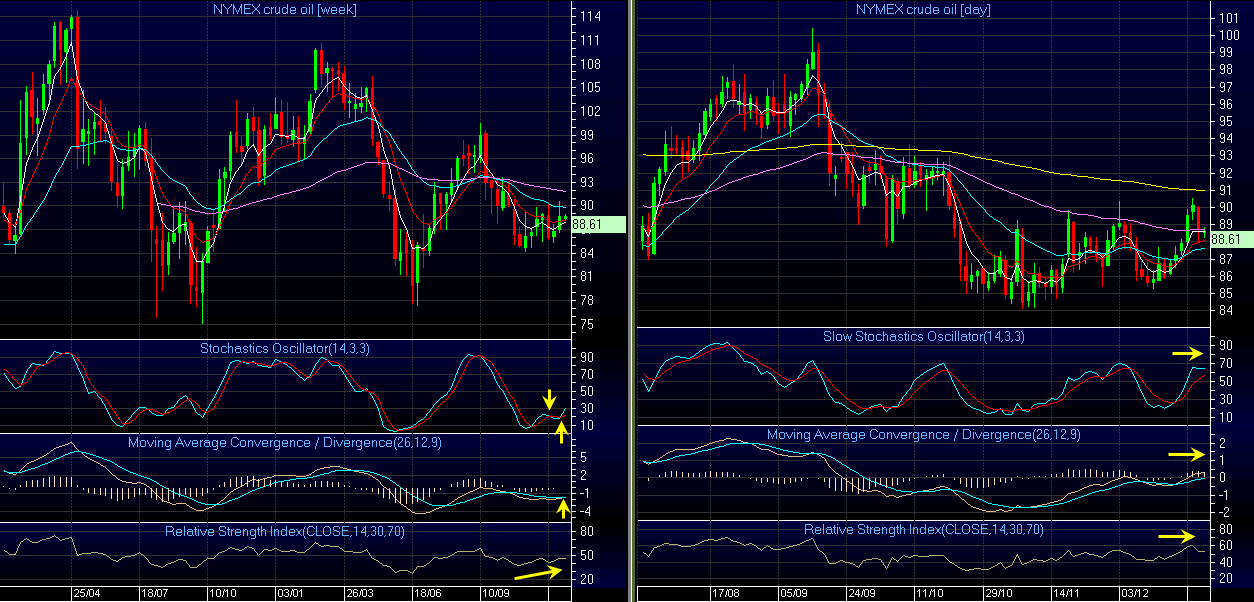Click the 'NYMEX crude oil [week]' chart title
The width and height of the screenshot is (1254, 602).
[284, 9]
